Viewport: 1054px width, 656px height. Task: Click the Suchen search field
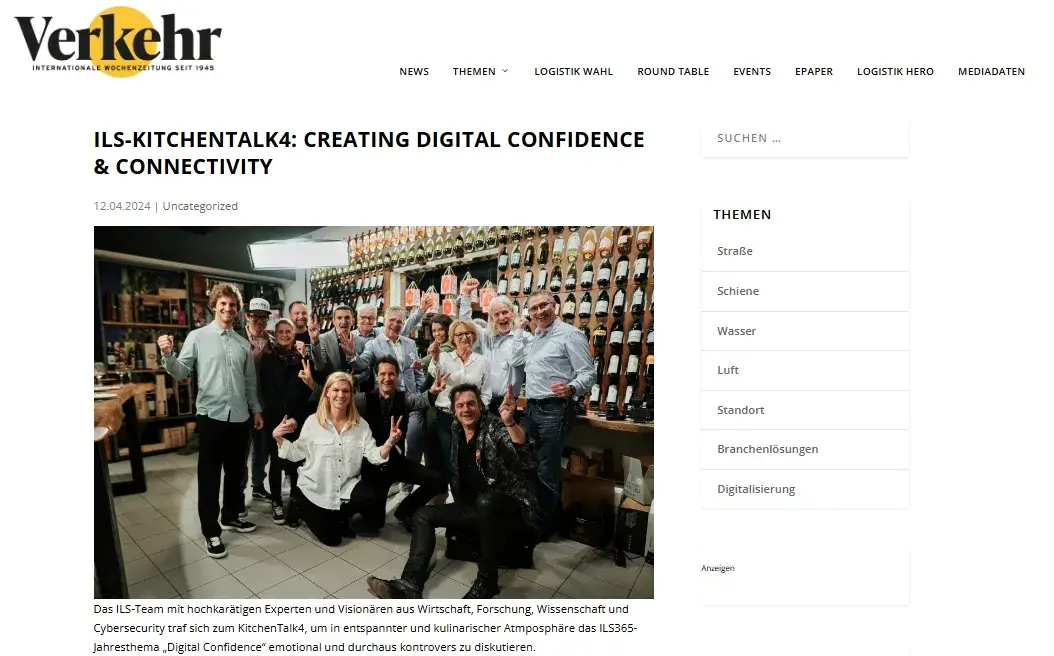coord(805,138)
